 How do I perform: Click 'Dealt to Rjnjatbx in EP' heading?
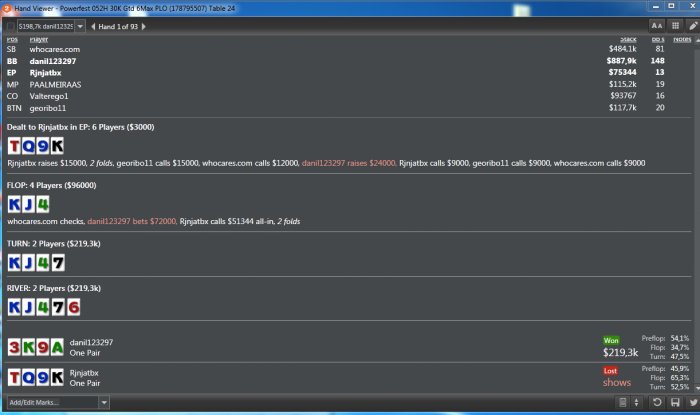click(x=80, y=127)
